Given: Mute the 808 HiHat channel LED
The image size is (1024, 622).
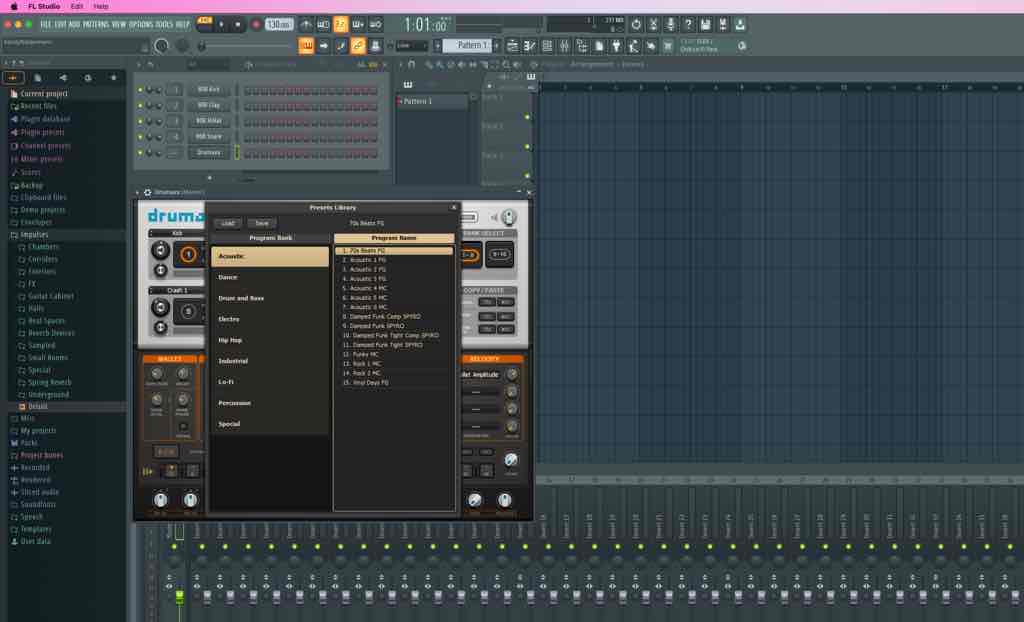Looking at the screenshot, I should click(140, 121).
